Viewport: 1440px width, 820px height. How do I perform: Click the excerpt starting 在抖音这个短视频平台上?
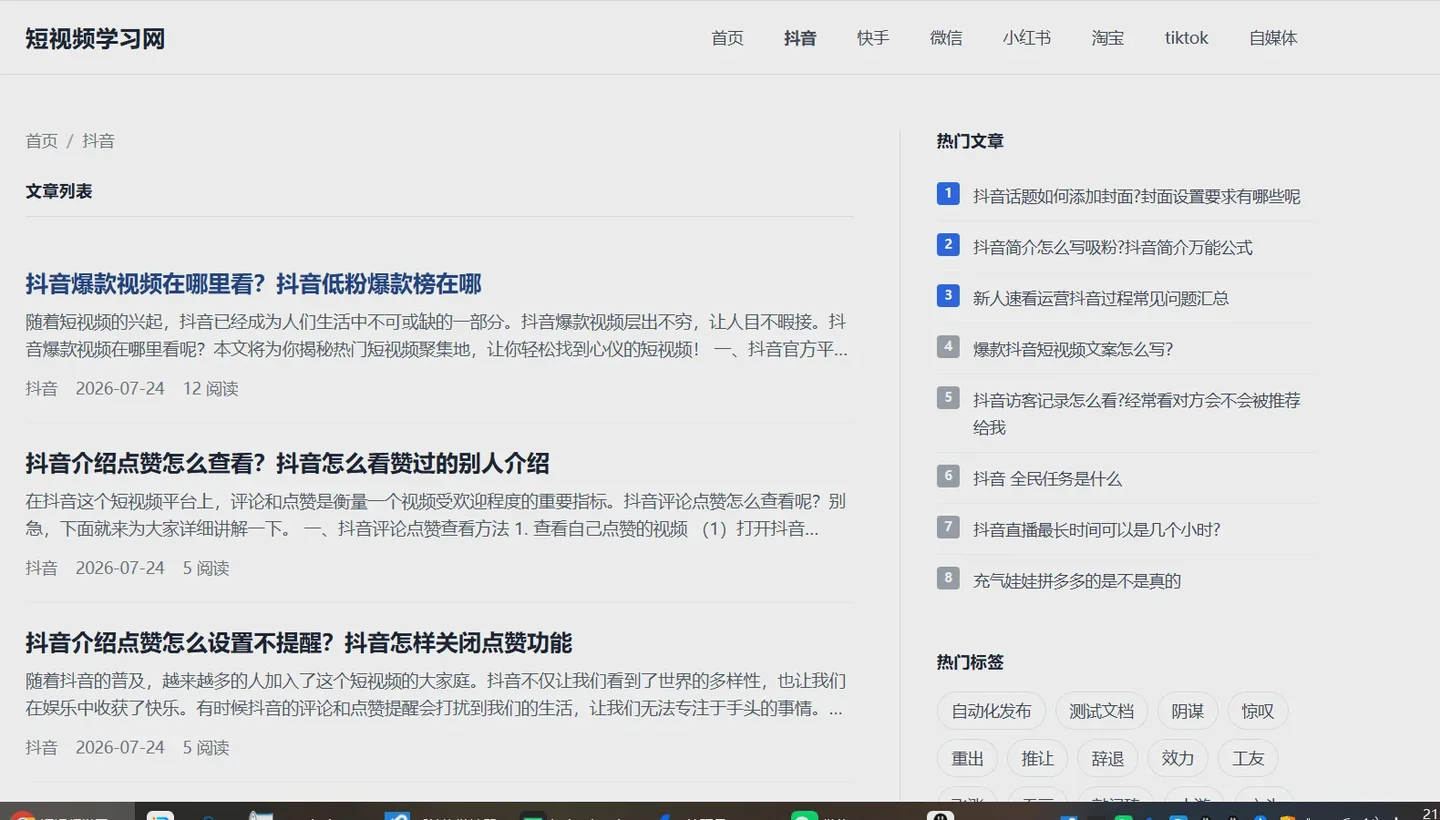[x=437, y=515]
